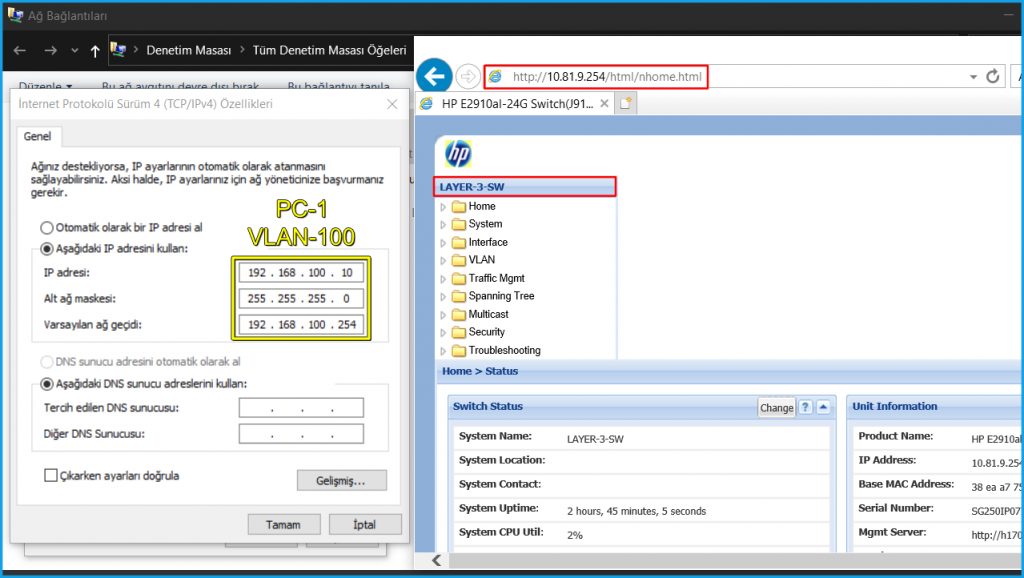Expand the Security folder node
Screen dimensions: 1024x578
point(443,333)
